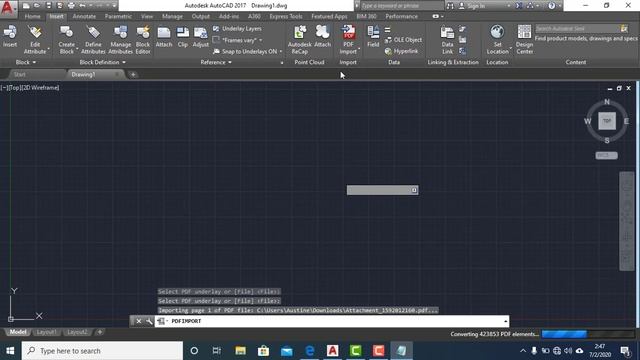640x360 pixels.
Task: Expand the Reference panel dropdown
Action: pos(216,62)
